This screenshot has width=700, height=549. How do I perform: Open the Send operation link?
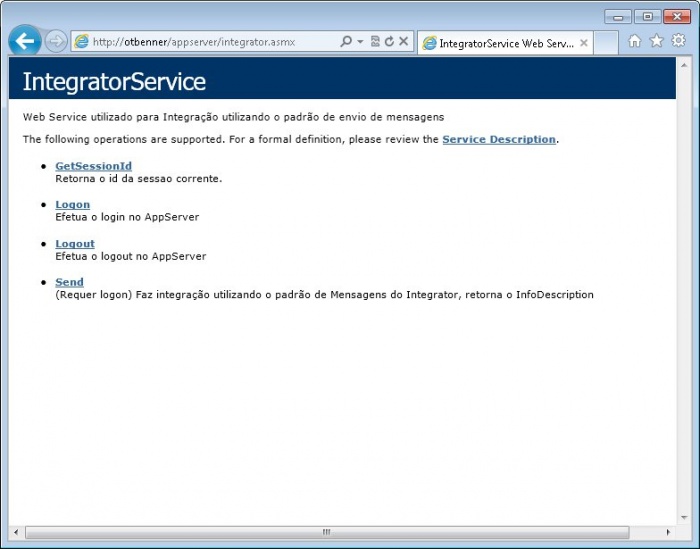[69, 282]
